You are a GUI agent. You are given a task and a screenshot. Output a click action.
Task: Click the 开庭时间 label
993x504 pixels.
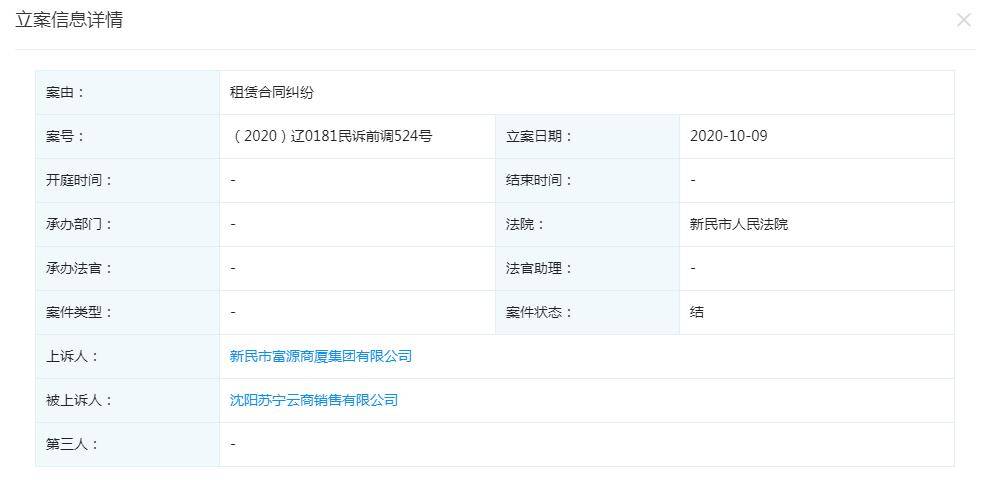point(79,180)
